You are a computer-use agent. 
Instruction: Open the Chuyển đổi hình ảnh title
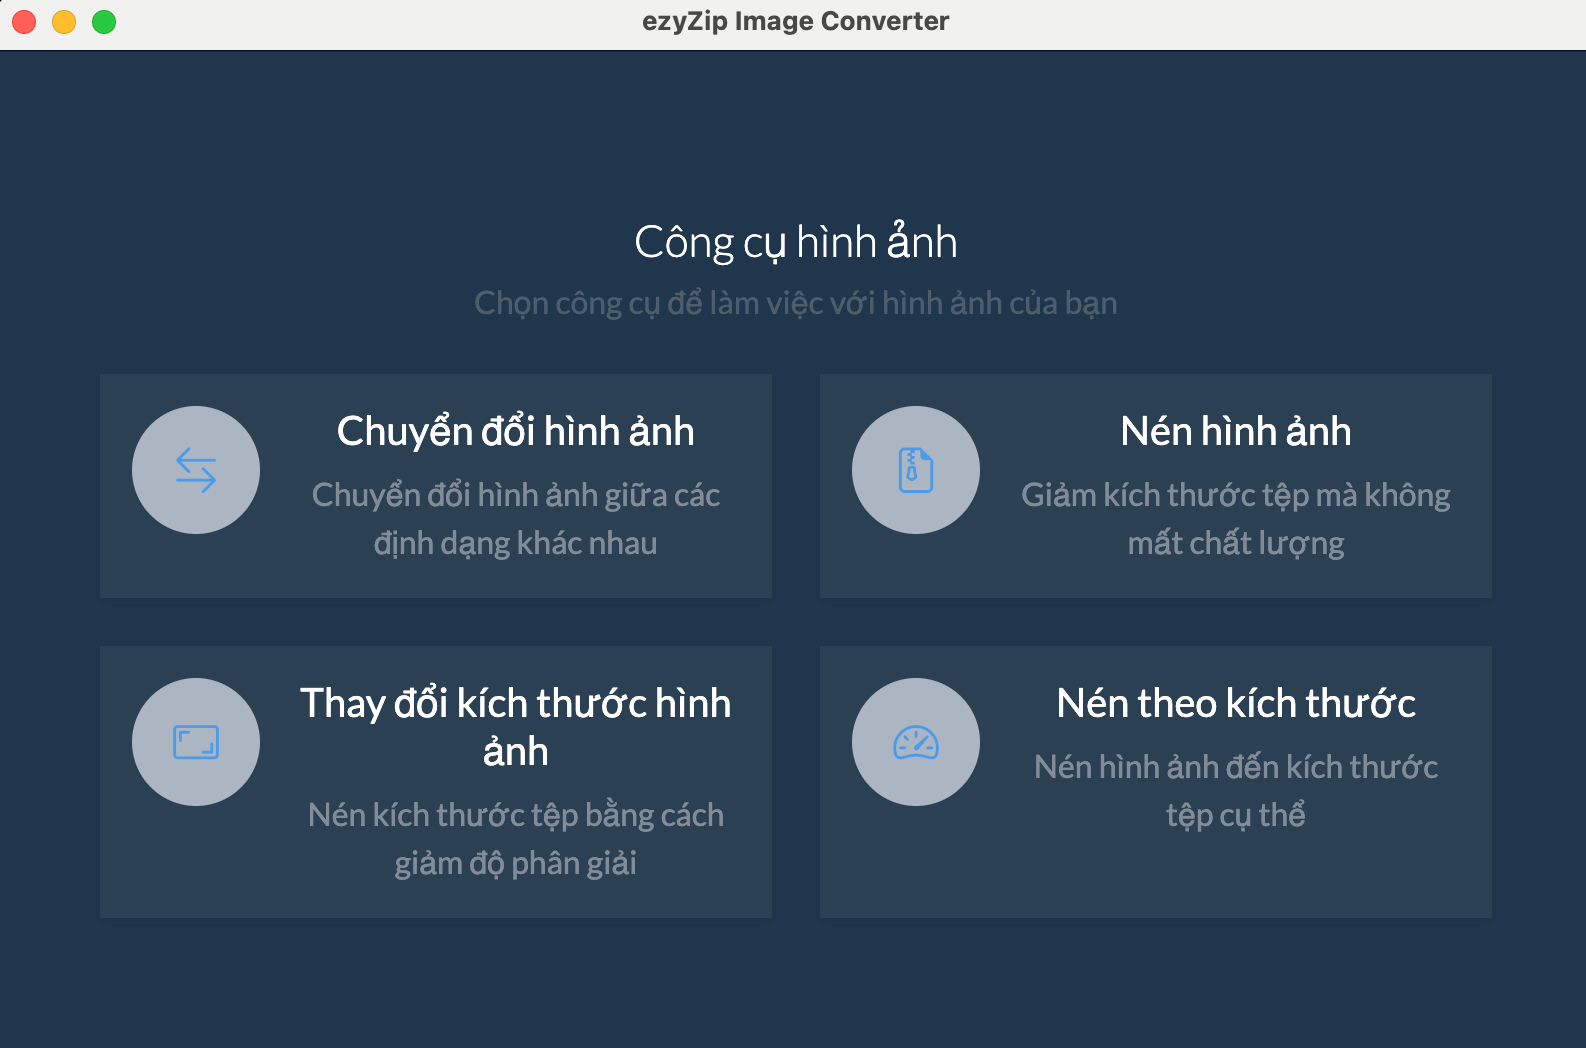pyautogui.click(x=515, y=432)
